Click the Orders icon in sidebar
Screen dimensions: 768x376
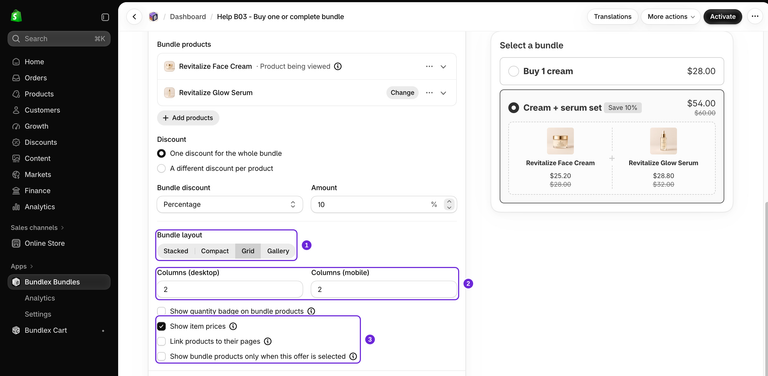[x=16, y=78]
